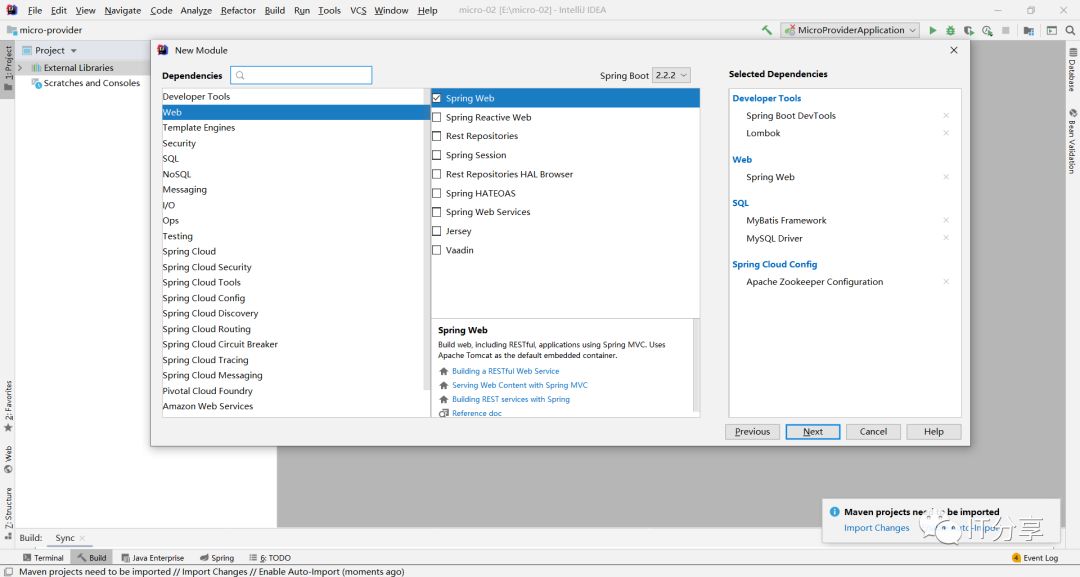The width and height of the screenshot is (1080, 577).
Task: Remove Spring Web from selected dependencies
Action: click(946, 177)
